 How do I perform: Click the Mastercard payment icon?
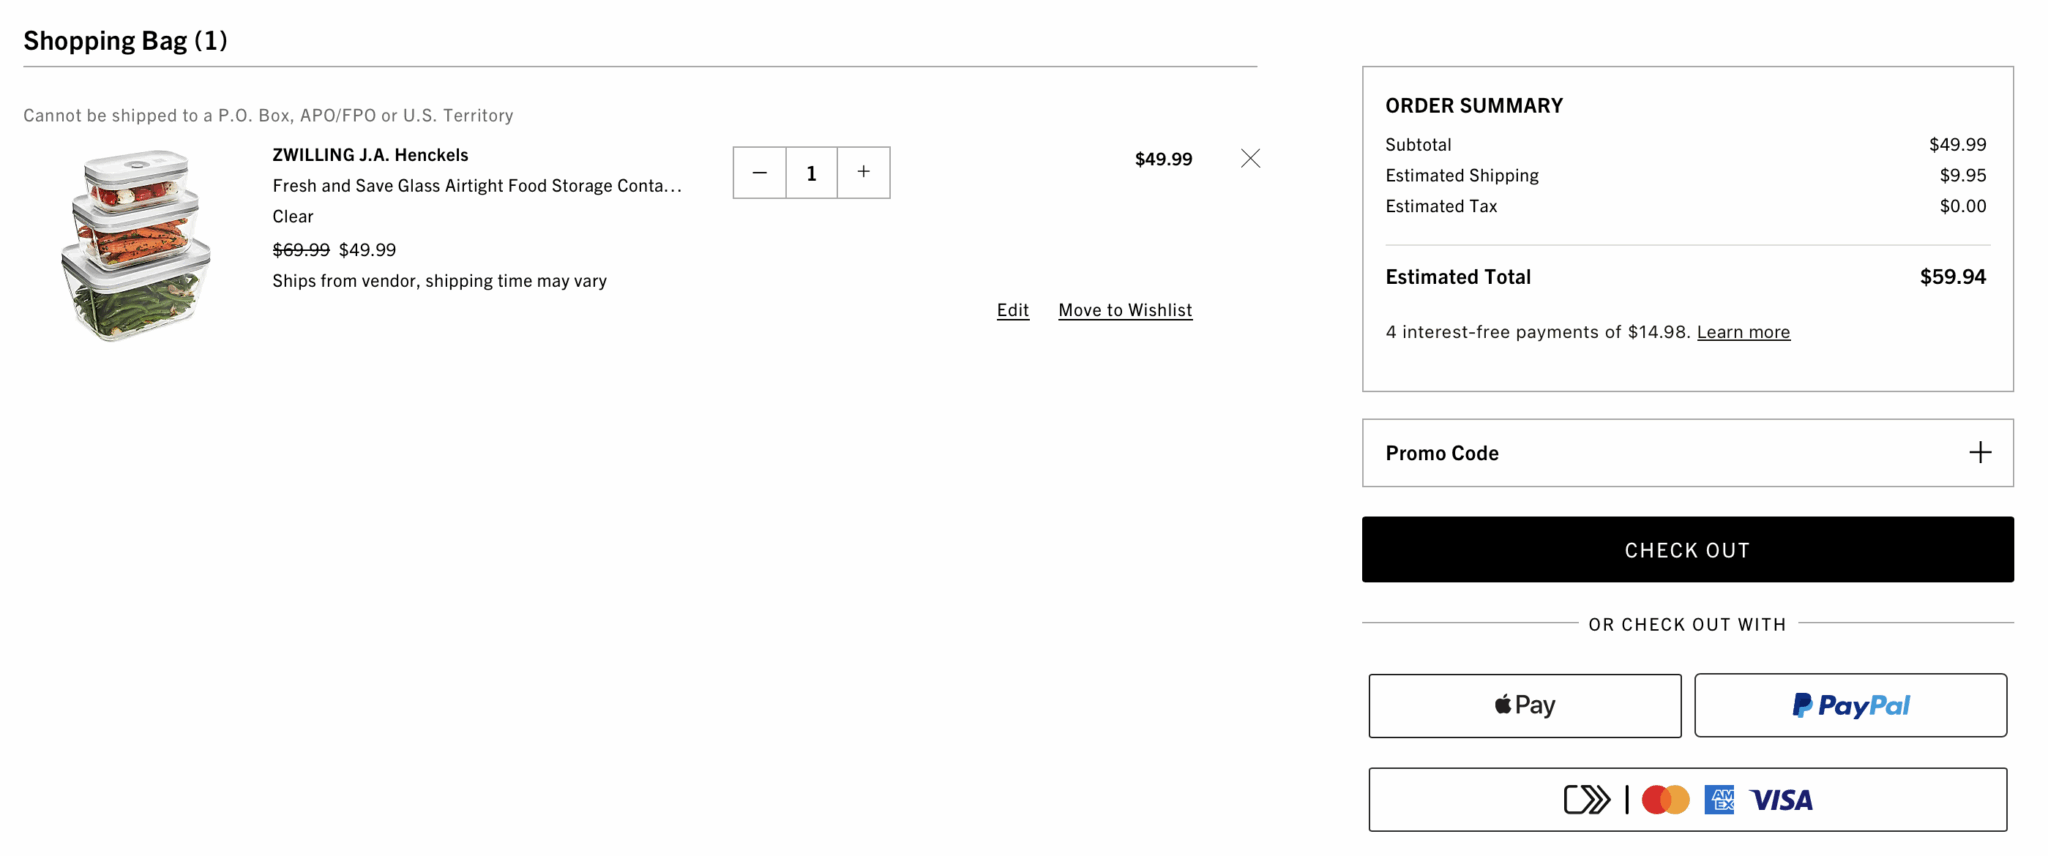[1665, 799]
